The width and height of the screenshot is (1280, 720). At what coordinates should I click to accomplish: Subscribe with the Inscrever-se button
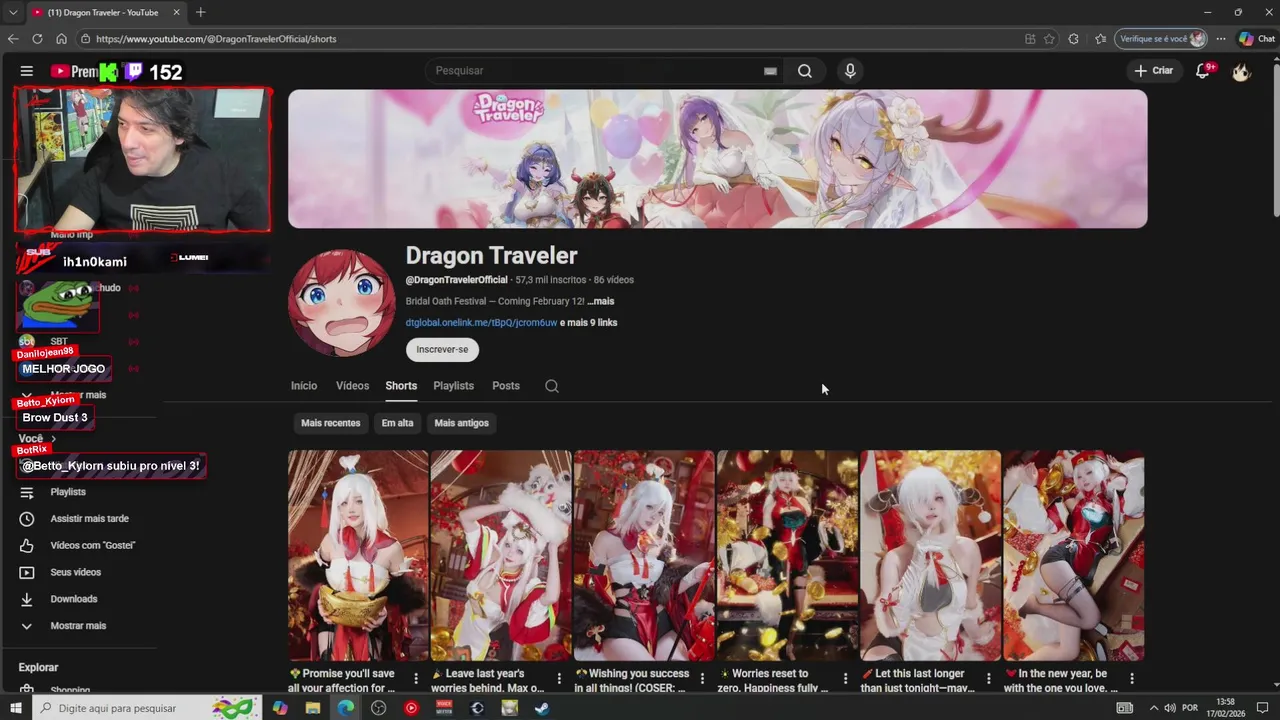(442, 349)
